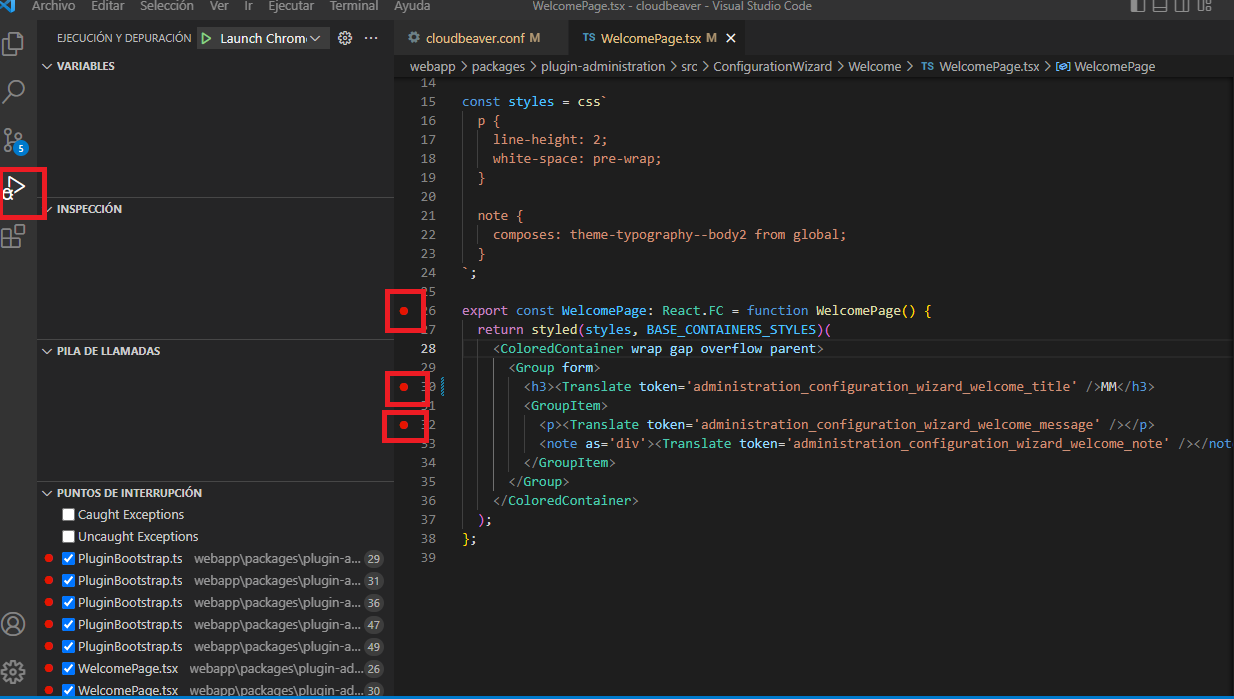The width and height of the screenshot is (1234, 699).
Task: Open the Search view
Action: (14, 92)
